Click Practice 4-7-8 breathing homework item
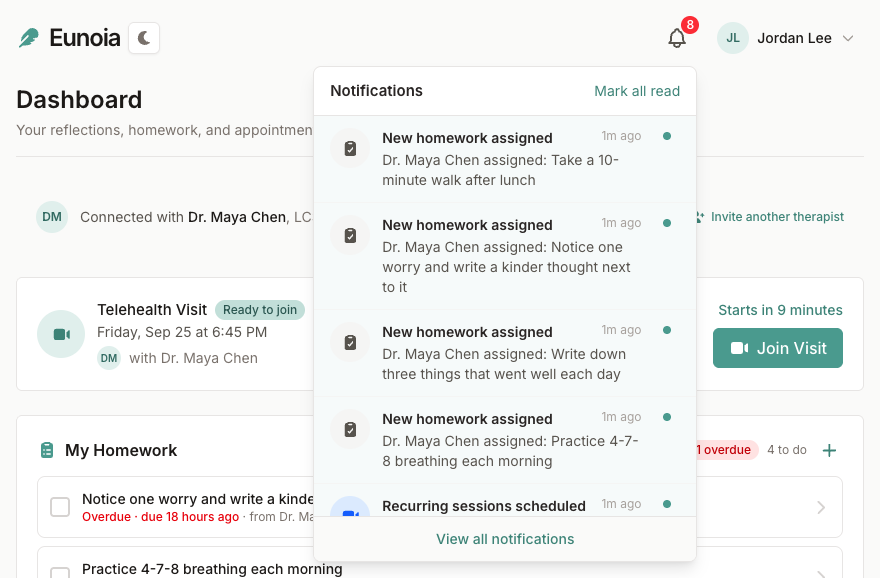880x578 pixels. (212, 569)
